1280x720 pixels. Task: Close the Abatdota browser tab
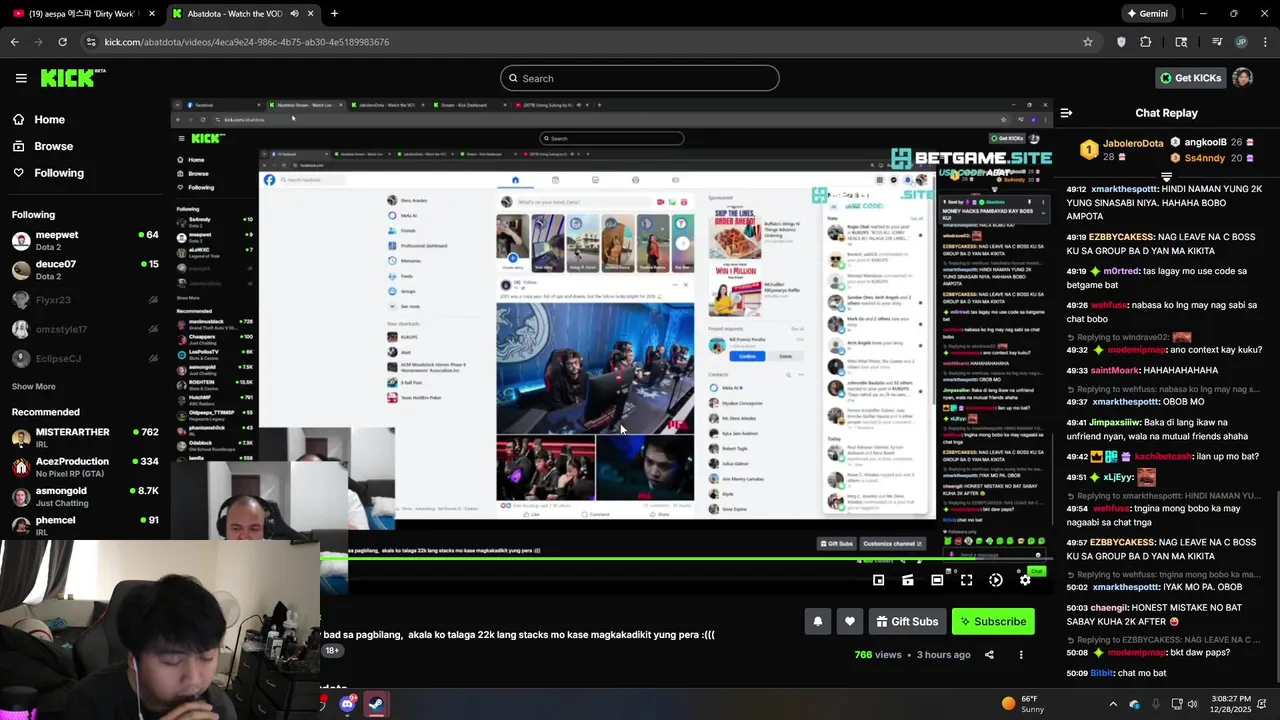[311, 14]
